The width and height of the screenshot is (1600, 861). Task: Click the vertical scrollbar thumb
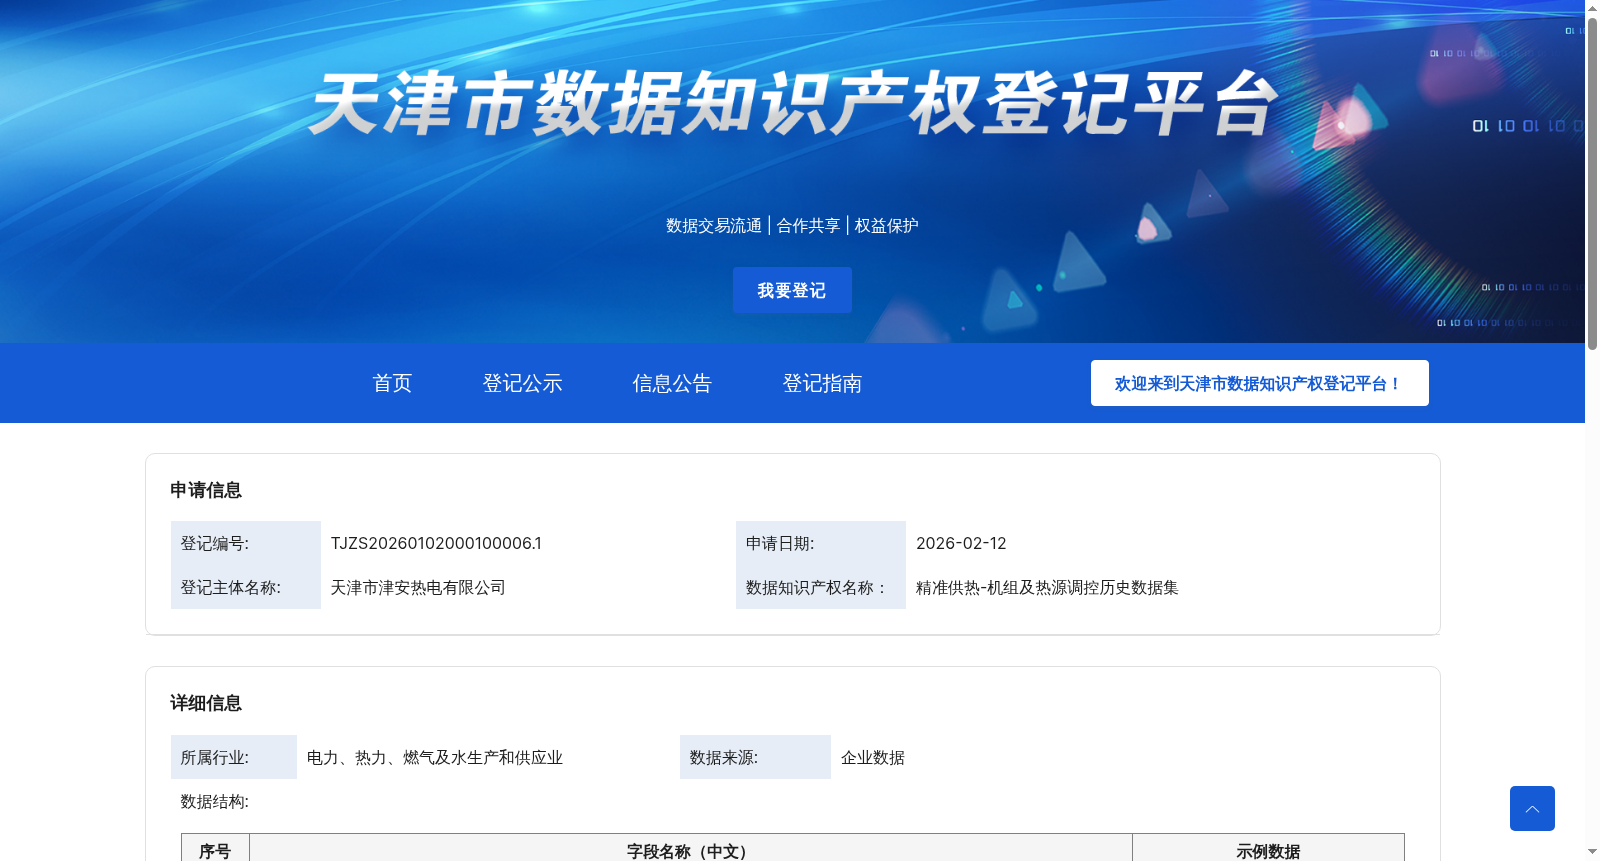(x=1592, y=183)
